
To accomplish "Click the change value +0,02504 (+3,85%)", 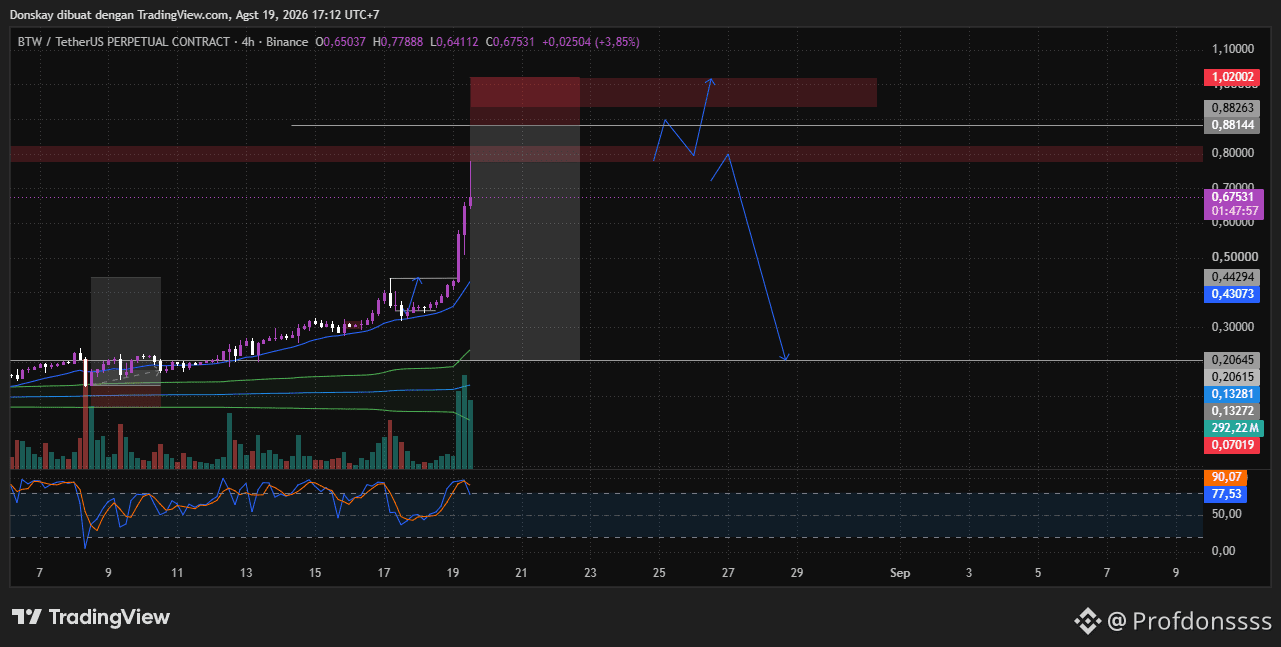I will coord(591,42).
